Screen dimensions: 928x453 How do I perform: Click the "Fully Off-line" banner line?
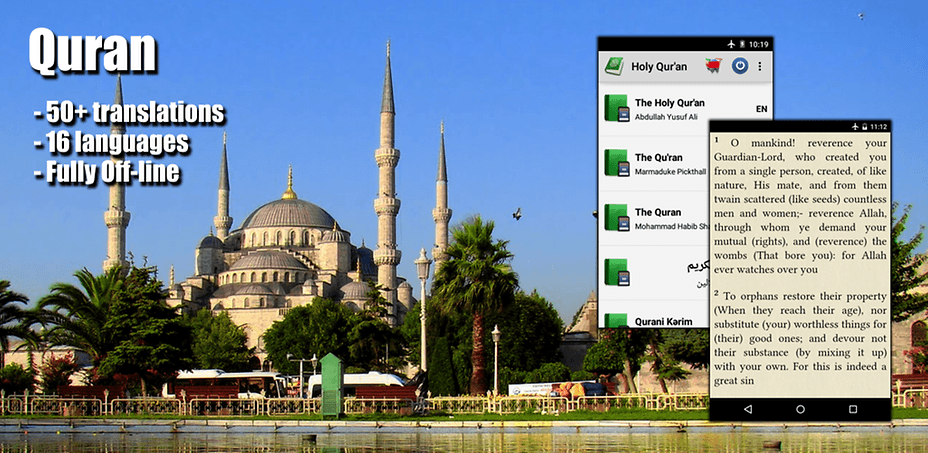coord(107,172)
